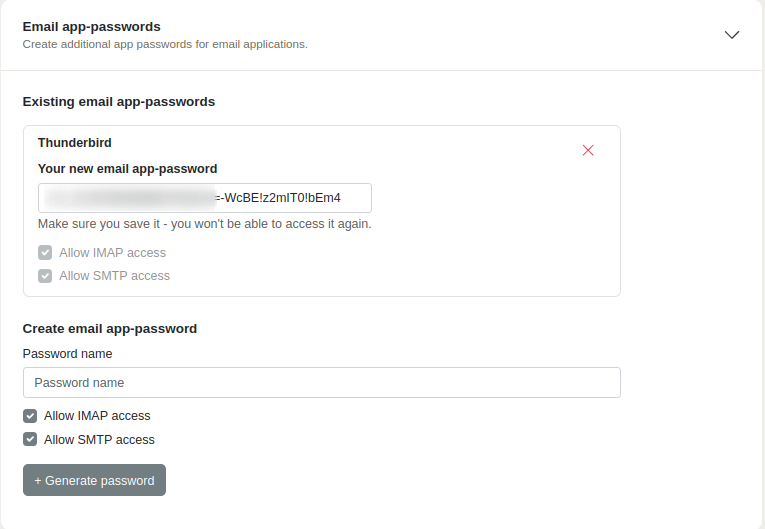The width and height of the screenshot is (765, 529).
Task: Click the "Create additional app passwords" subtitle text
Action: click(165, 44)
